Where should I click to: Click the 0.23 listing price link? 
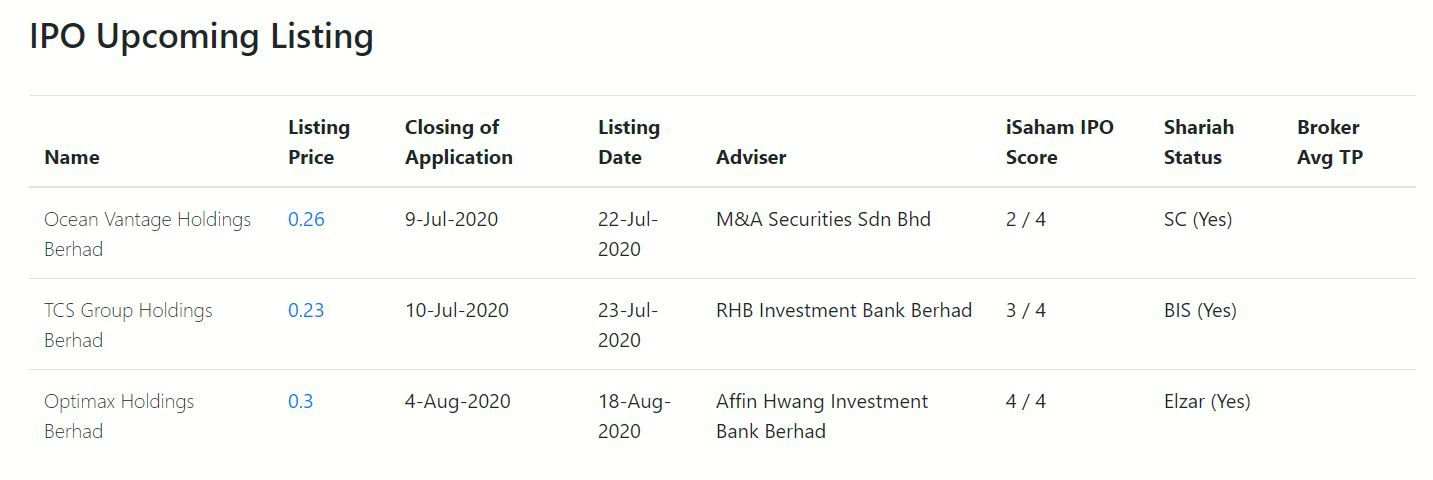pos(306,310)
